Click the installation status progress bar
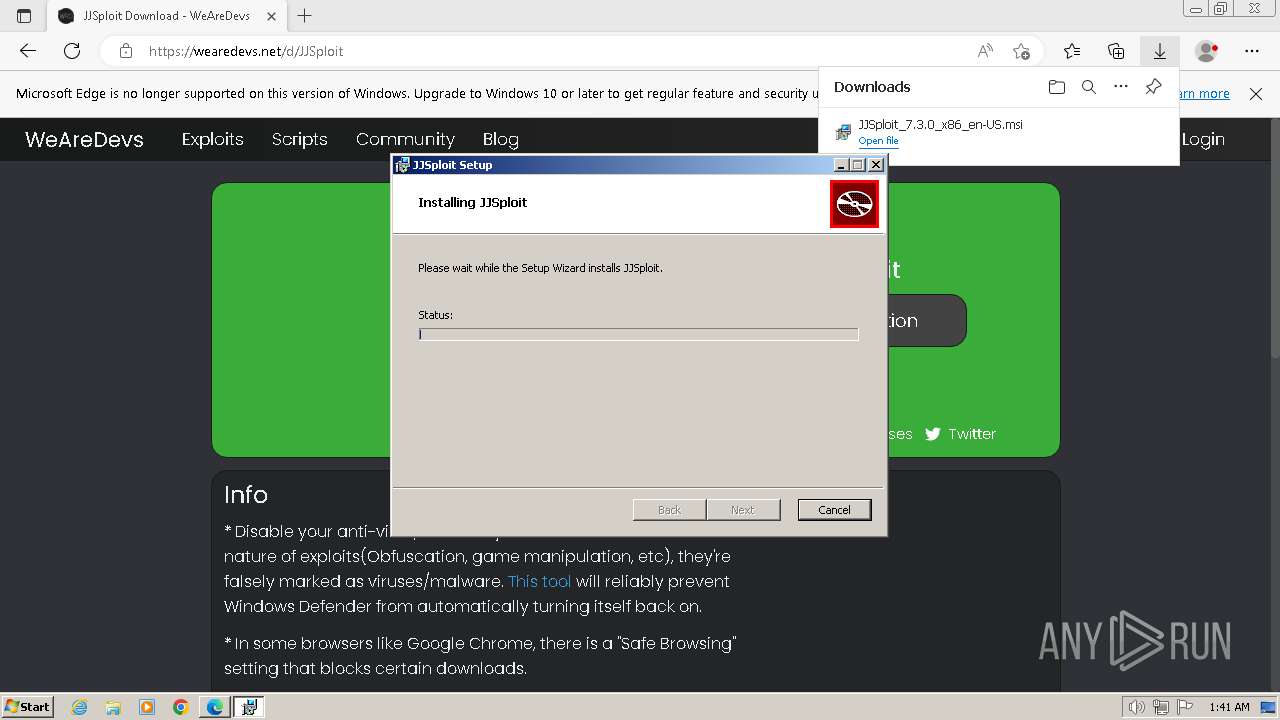Screen dimensions: 1280x720 click(x=638, y=334)
